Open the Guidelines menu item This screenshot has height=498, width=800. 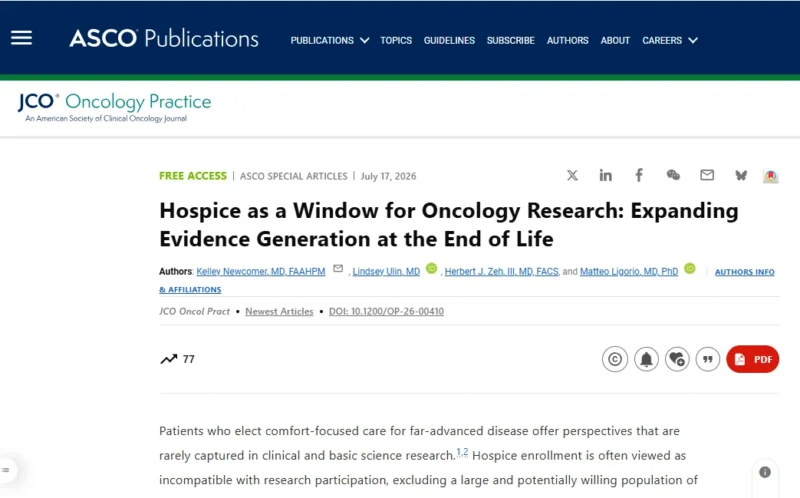click(x=449, y=40)
